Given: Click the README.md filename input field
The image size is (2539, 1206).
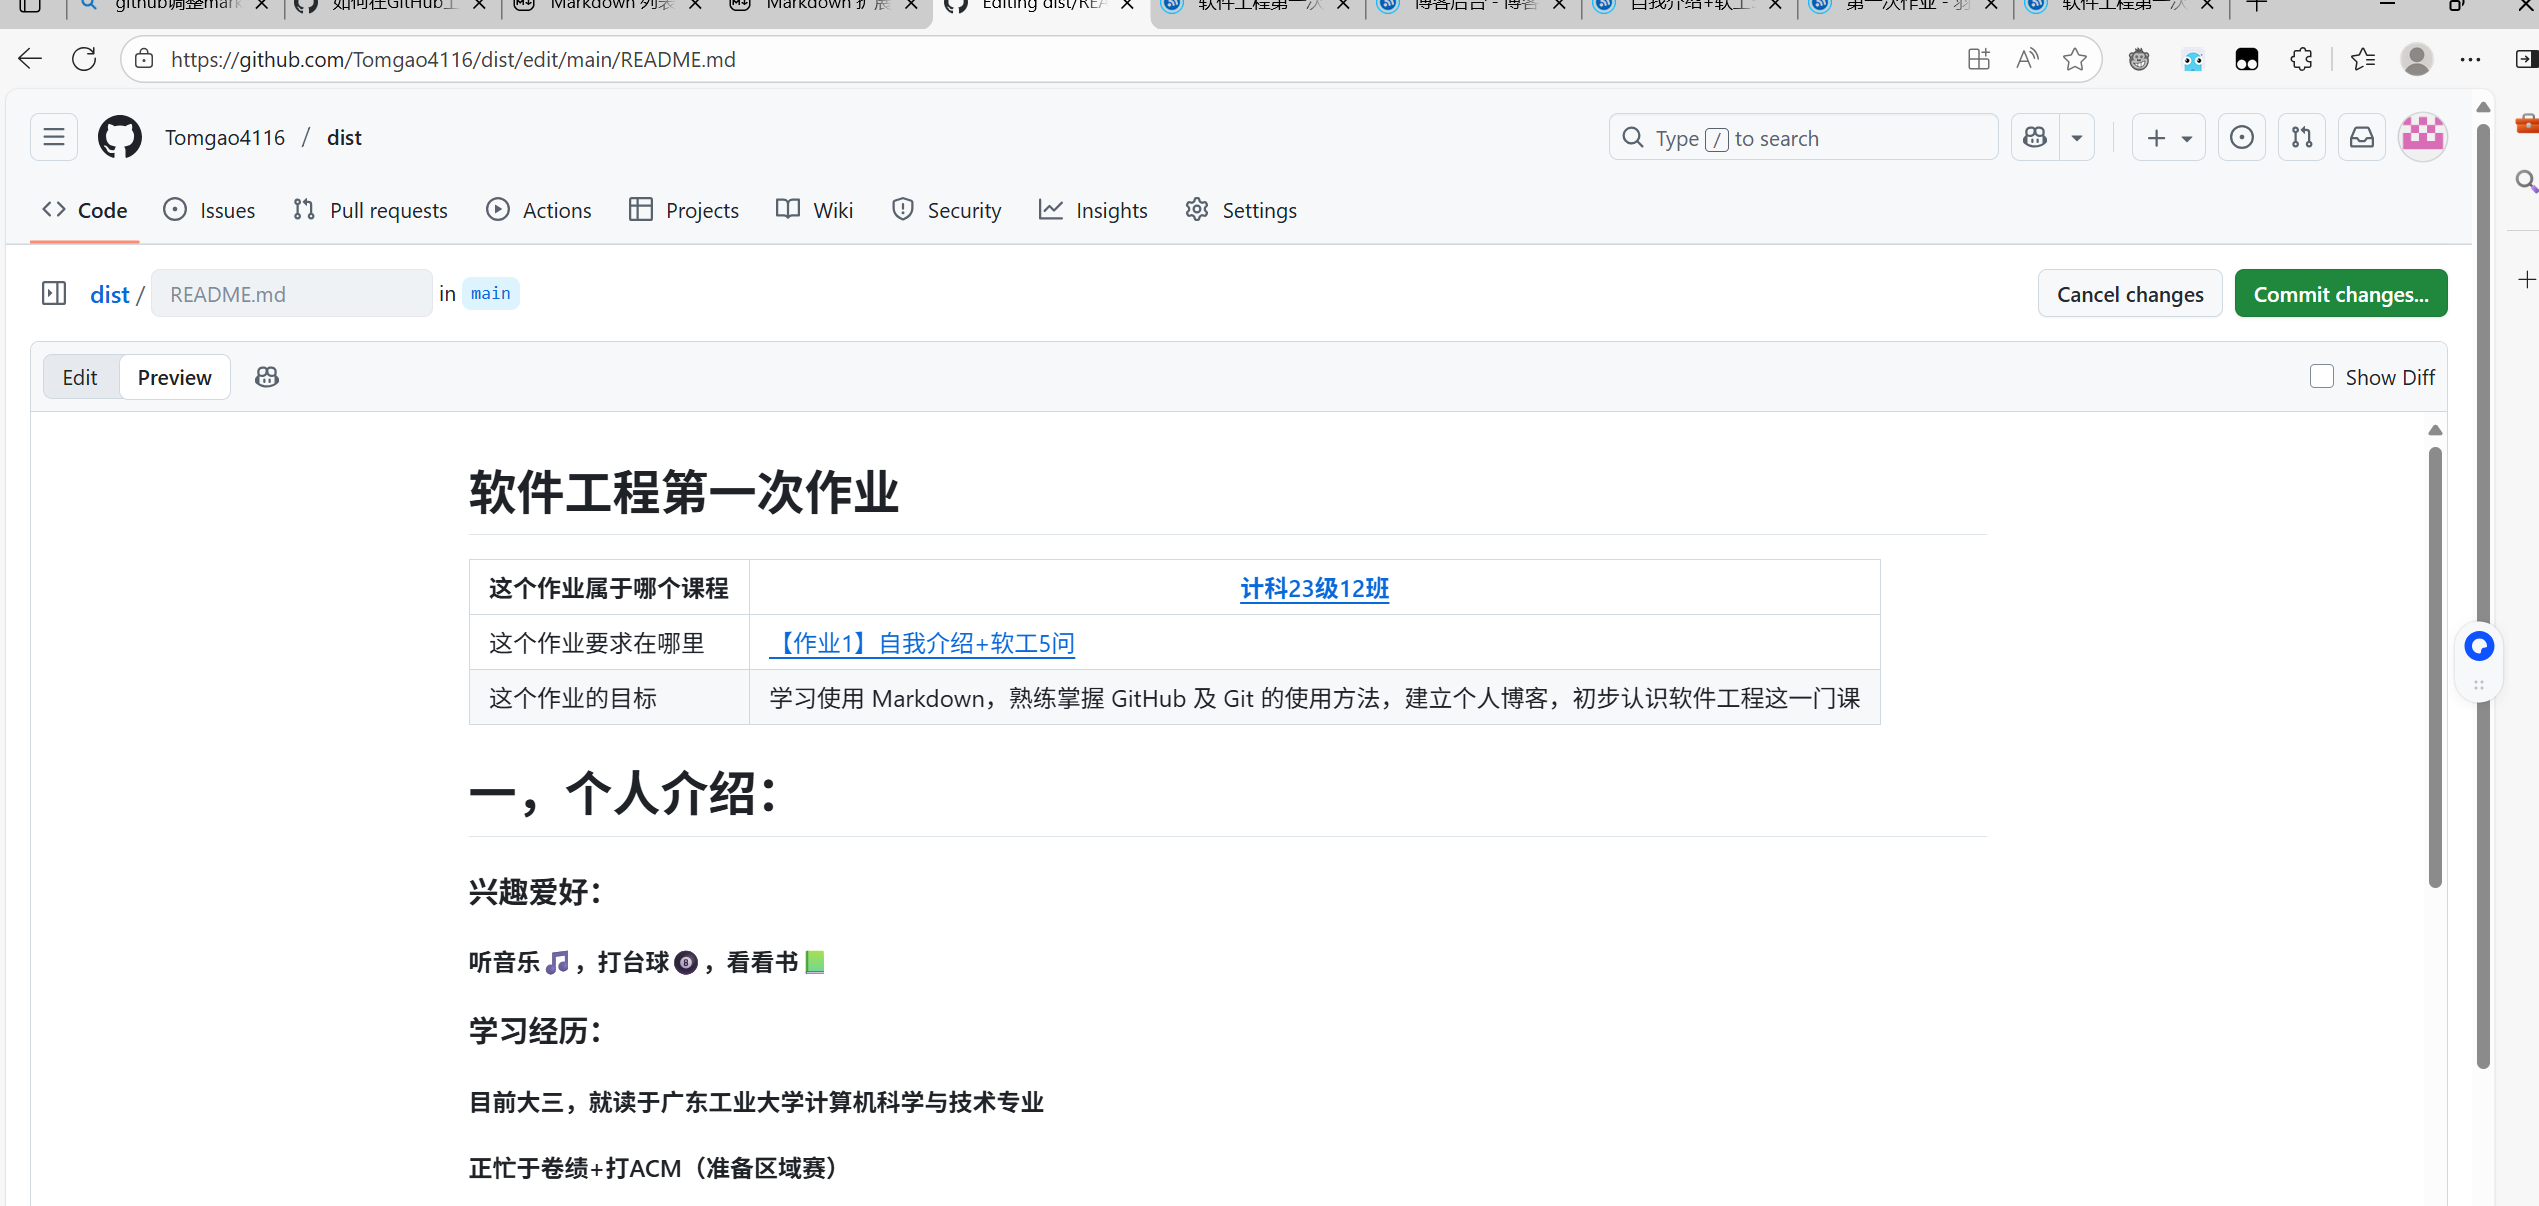Looking at the screenshot, I should (x=291, y=293).
